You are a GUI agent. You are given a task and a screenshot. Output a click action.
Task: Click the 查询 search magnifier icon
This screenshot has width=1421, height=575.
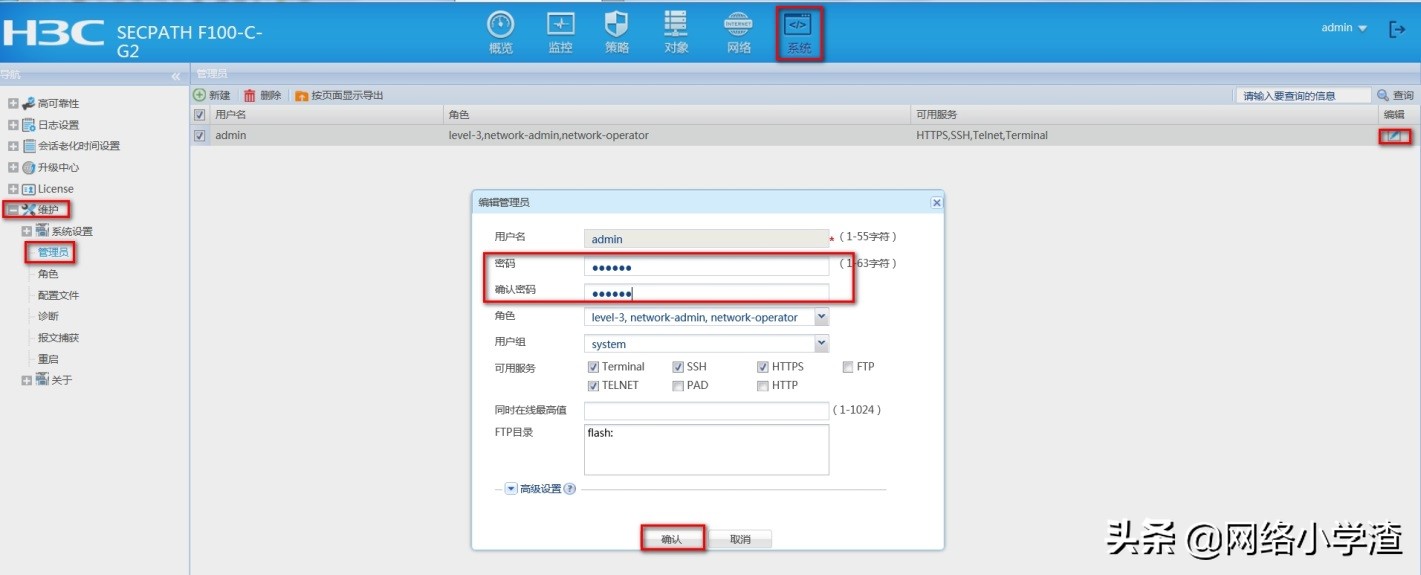coord(1383,95)
